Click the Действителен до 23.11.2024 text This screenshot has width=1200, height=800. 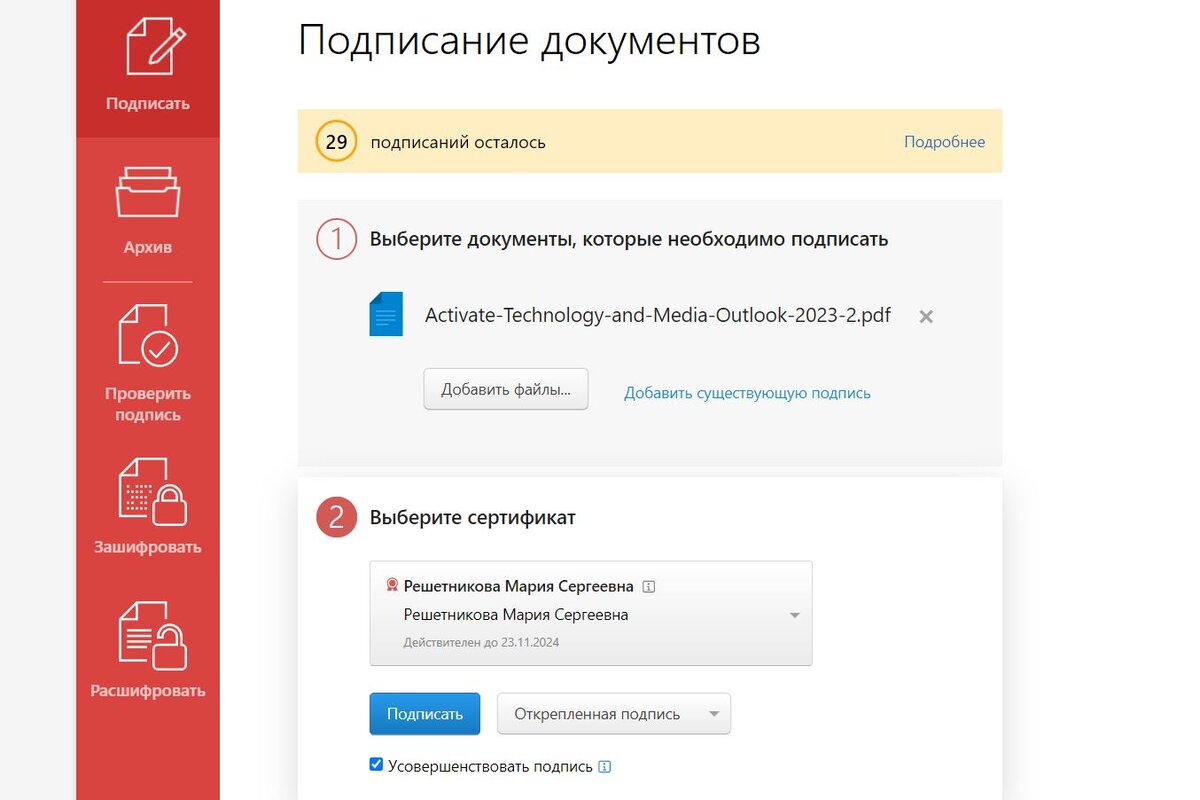tap(481, 642)
